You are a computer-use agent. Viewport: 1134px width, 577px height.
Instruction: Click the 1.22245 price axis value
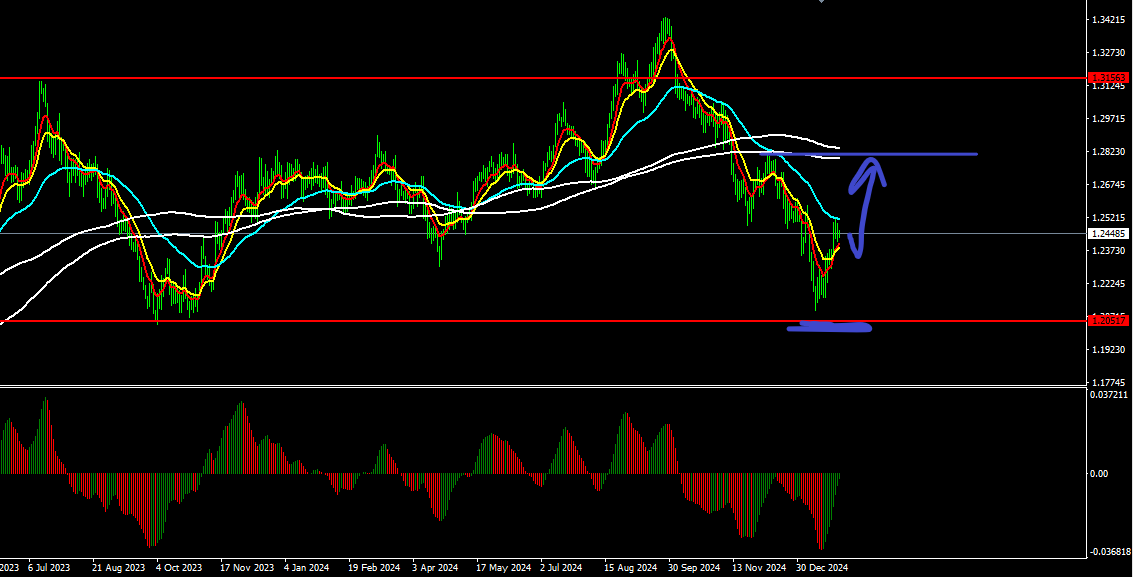(1109, 283)
